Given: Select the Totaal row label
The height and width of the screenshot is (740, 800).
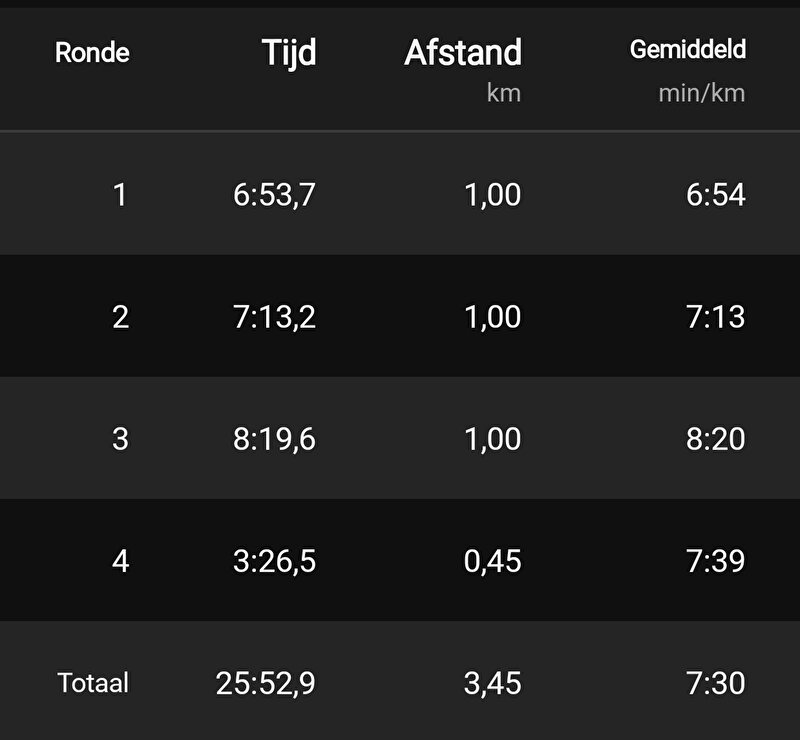Looking at the screenshot, I should click(93, 683).
